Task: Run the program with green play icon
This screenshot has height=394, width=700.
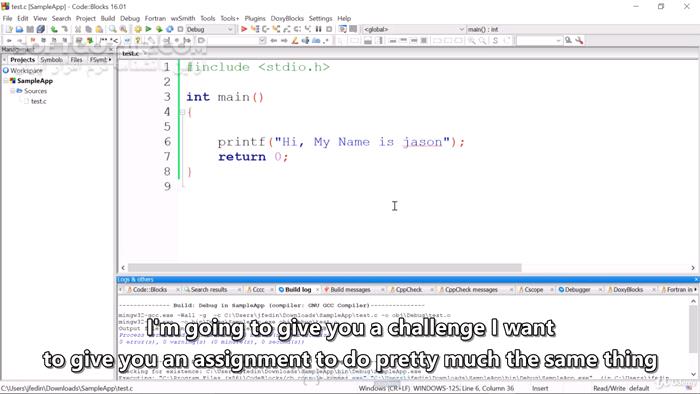Action: pos(148,29)
